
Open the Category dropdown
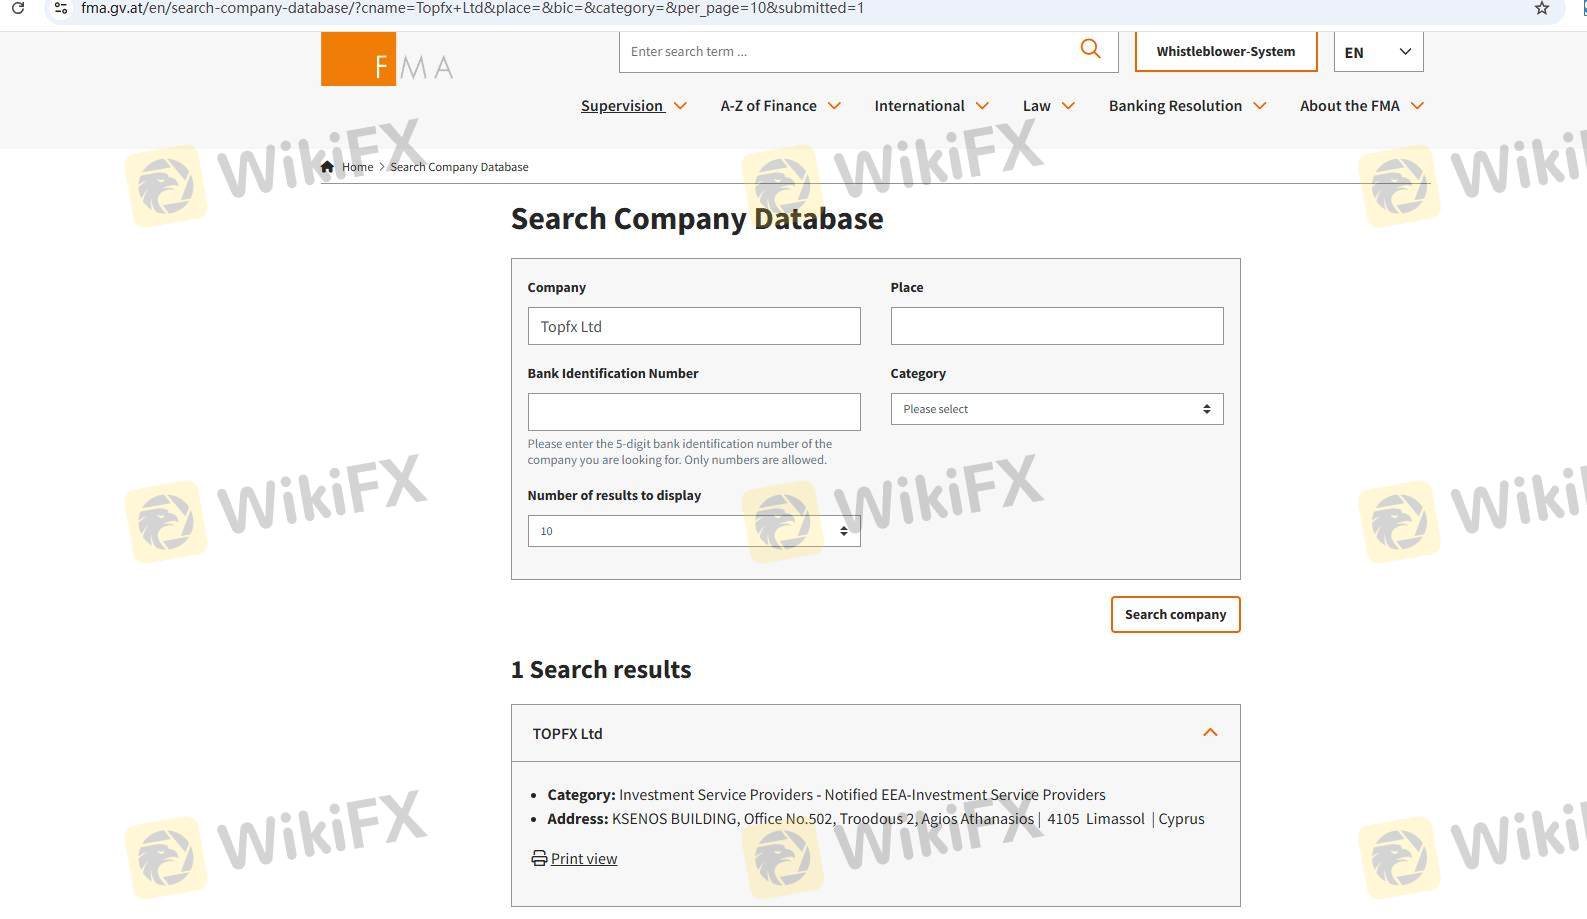click(x=1056, y=409)
